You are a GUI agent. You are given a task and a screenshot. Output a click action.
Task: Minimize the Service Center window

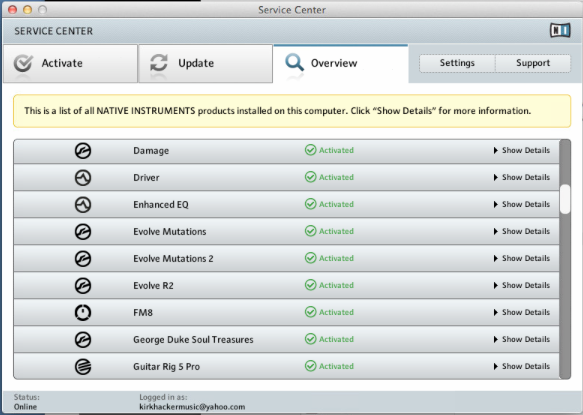pyautogui.click(x=28, y=9)
